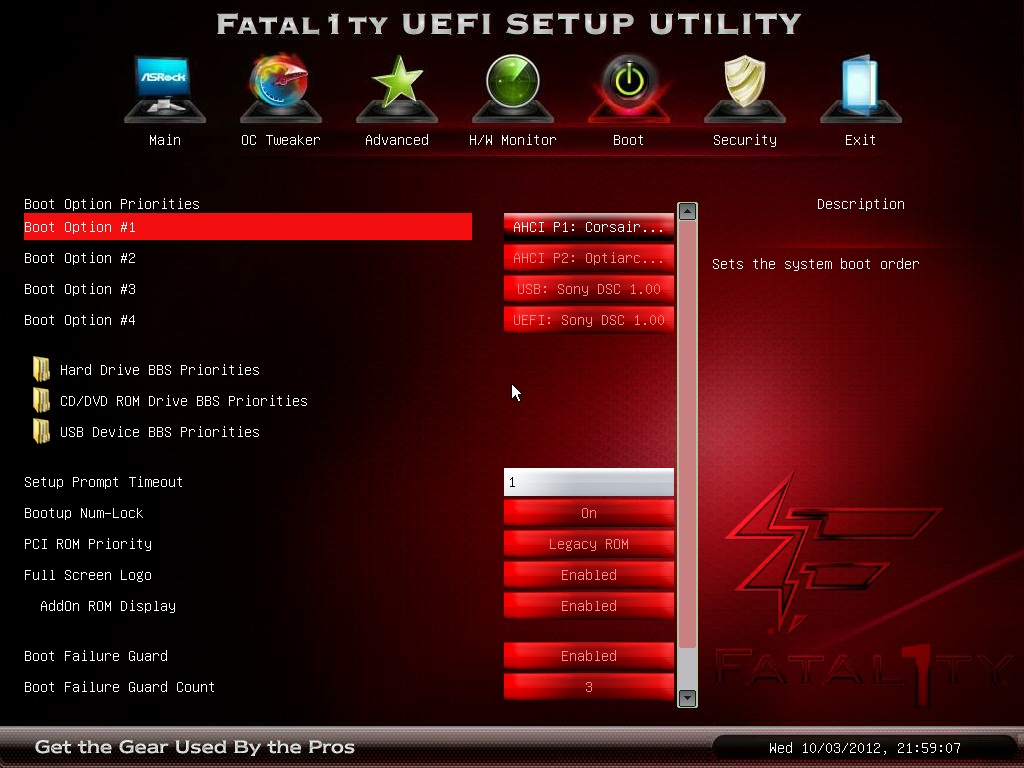
Task: Open the OC Tweaker speedometer icon
Action: pyautogui.click(x=281, y=89)
